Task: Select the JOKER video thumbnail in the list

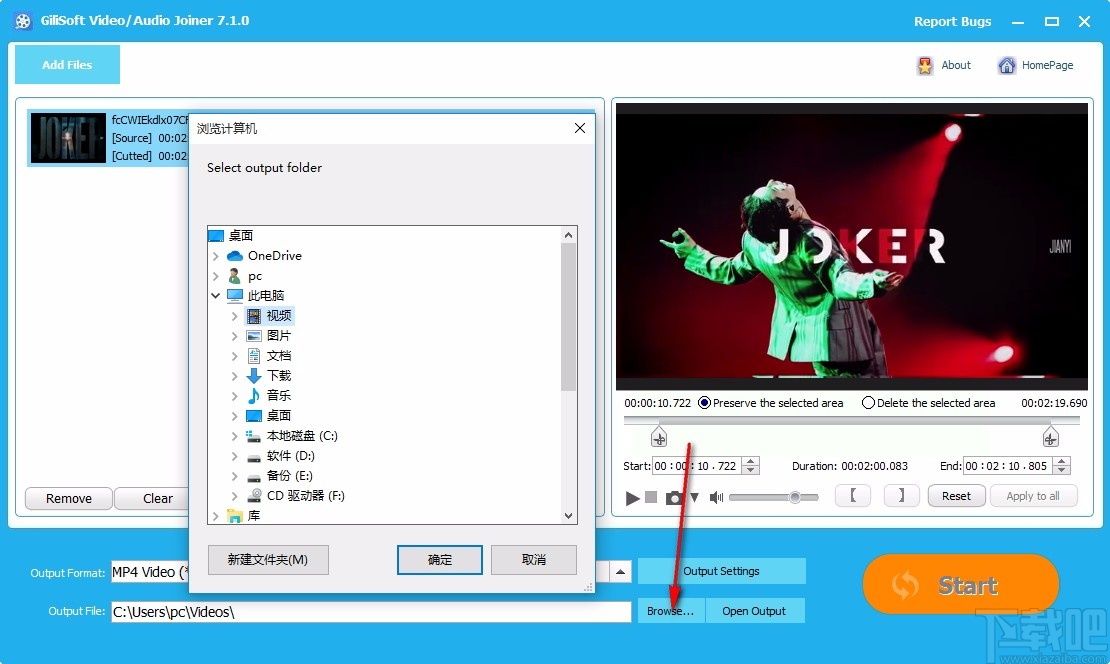Action: (68, 137)
